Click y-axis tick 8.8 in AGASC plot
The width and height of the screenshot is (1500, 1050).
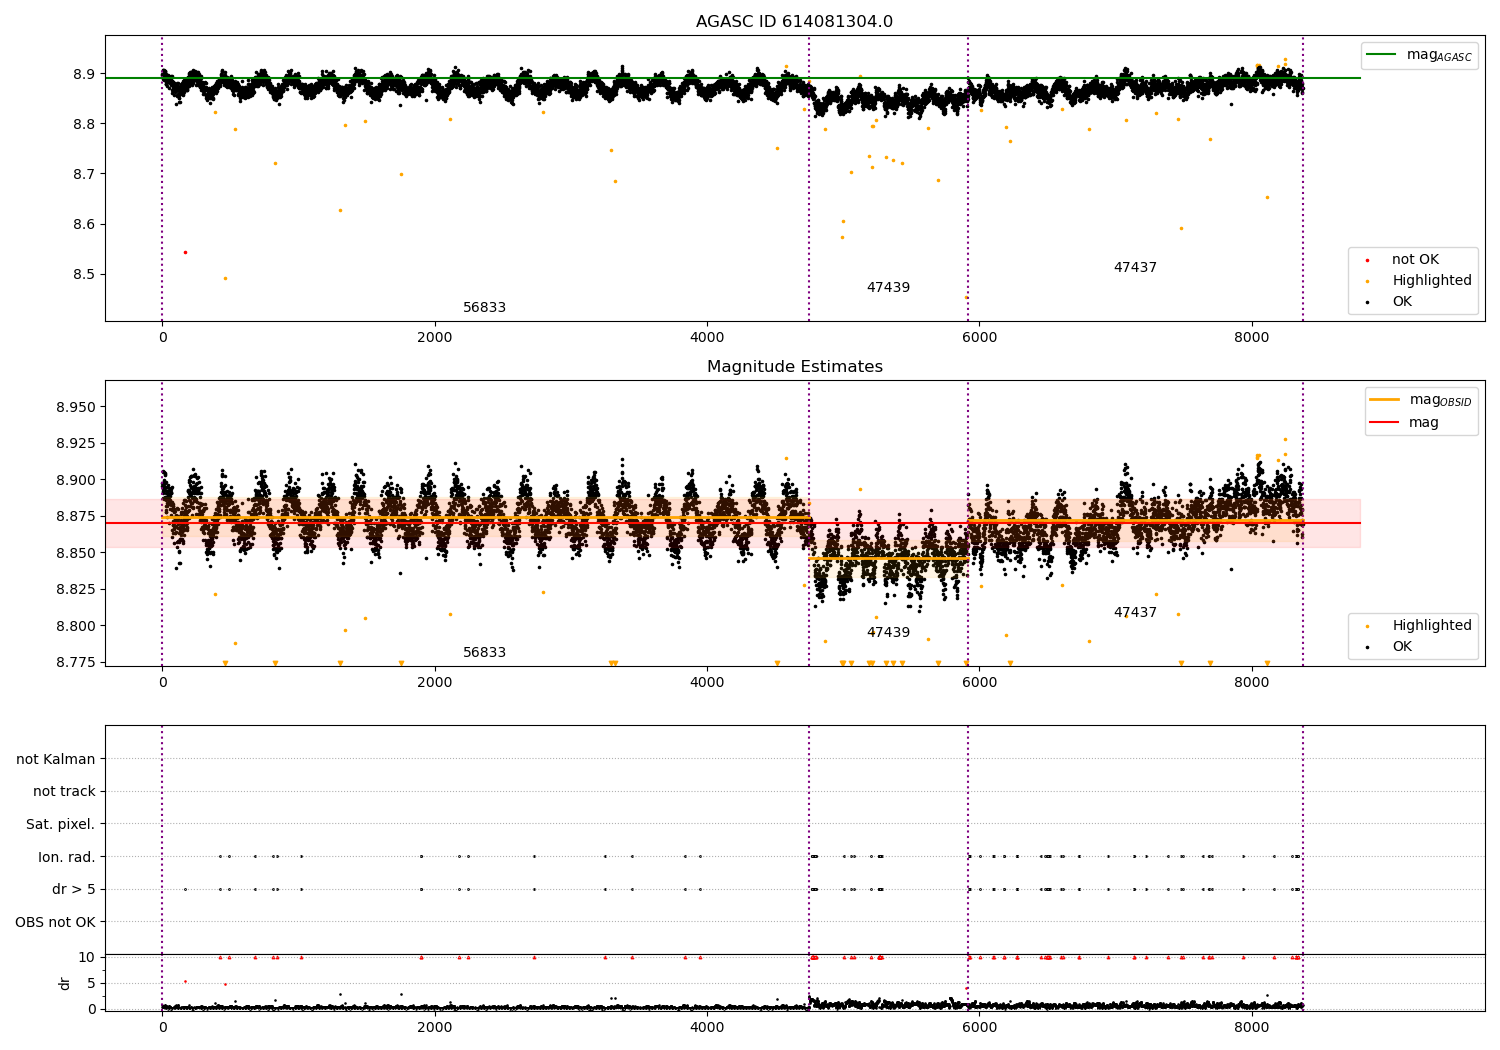pos(84,125)
